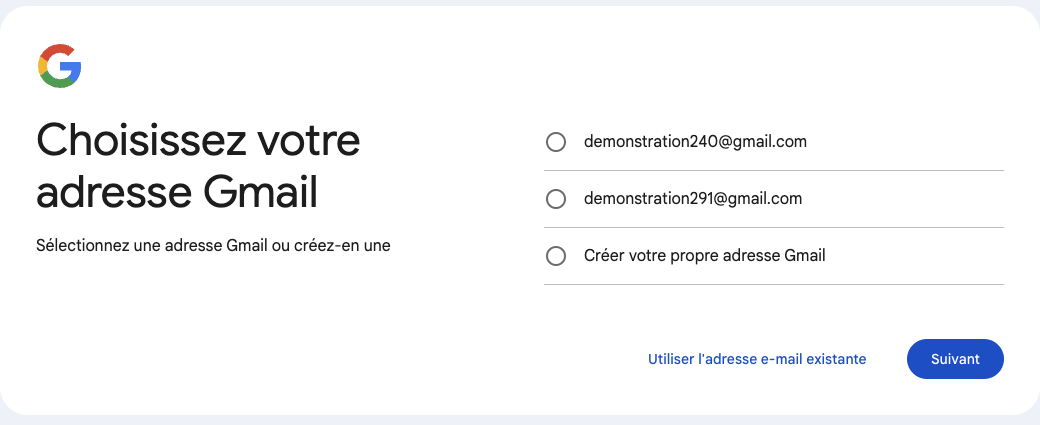Select the demonstration291@gmail.com radio button
This screenshot has width=1040, height=425.
(x=556, y=199)
